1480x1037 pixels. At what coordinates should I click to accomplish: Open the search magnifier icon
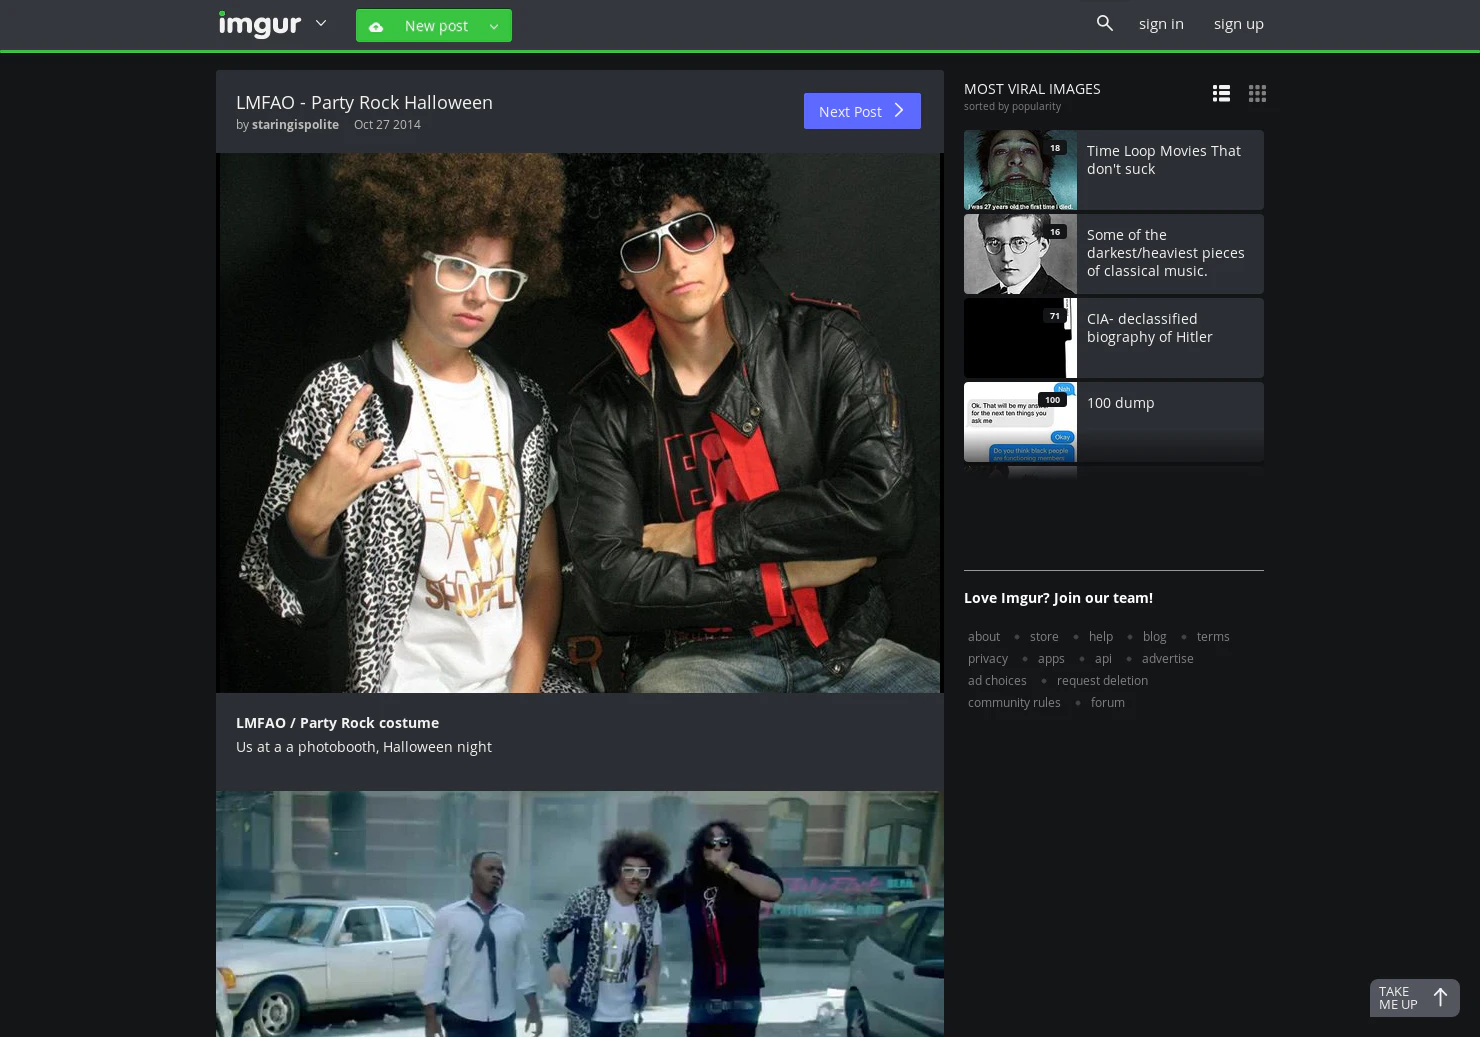click(x=1105, y=23)
